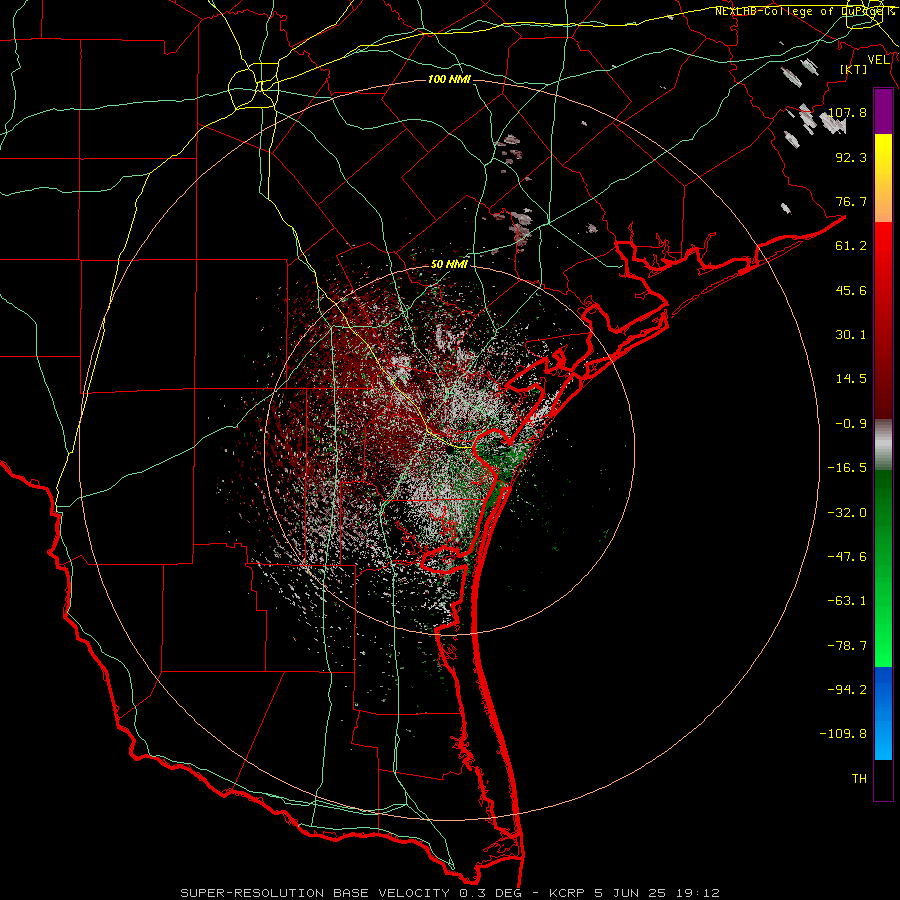Click the purple segment of velocity color bar
The height and width of the screenshot is (900, 900).
point(883,112)
